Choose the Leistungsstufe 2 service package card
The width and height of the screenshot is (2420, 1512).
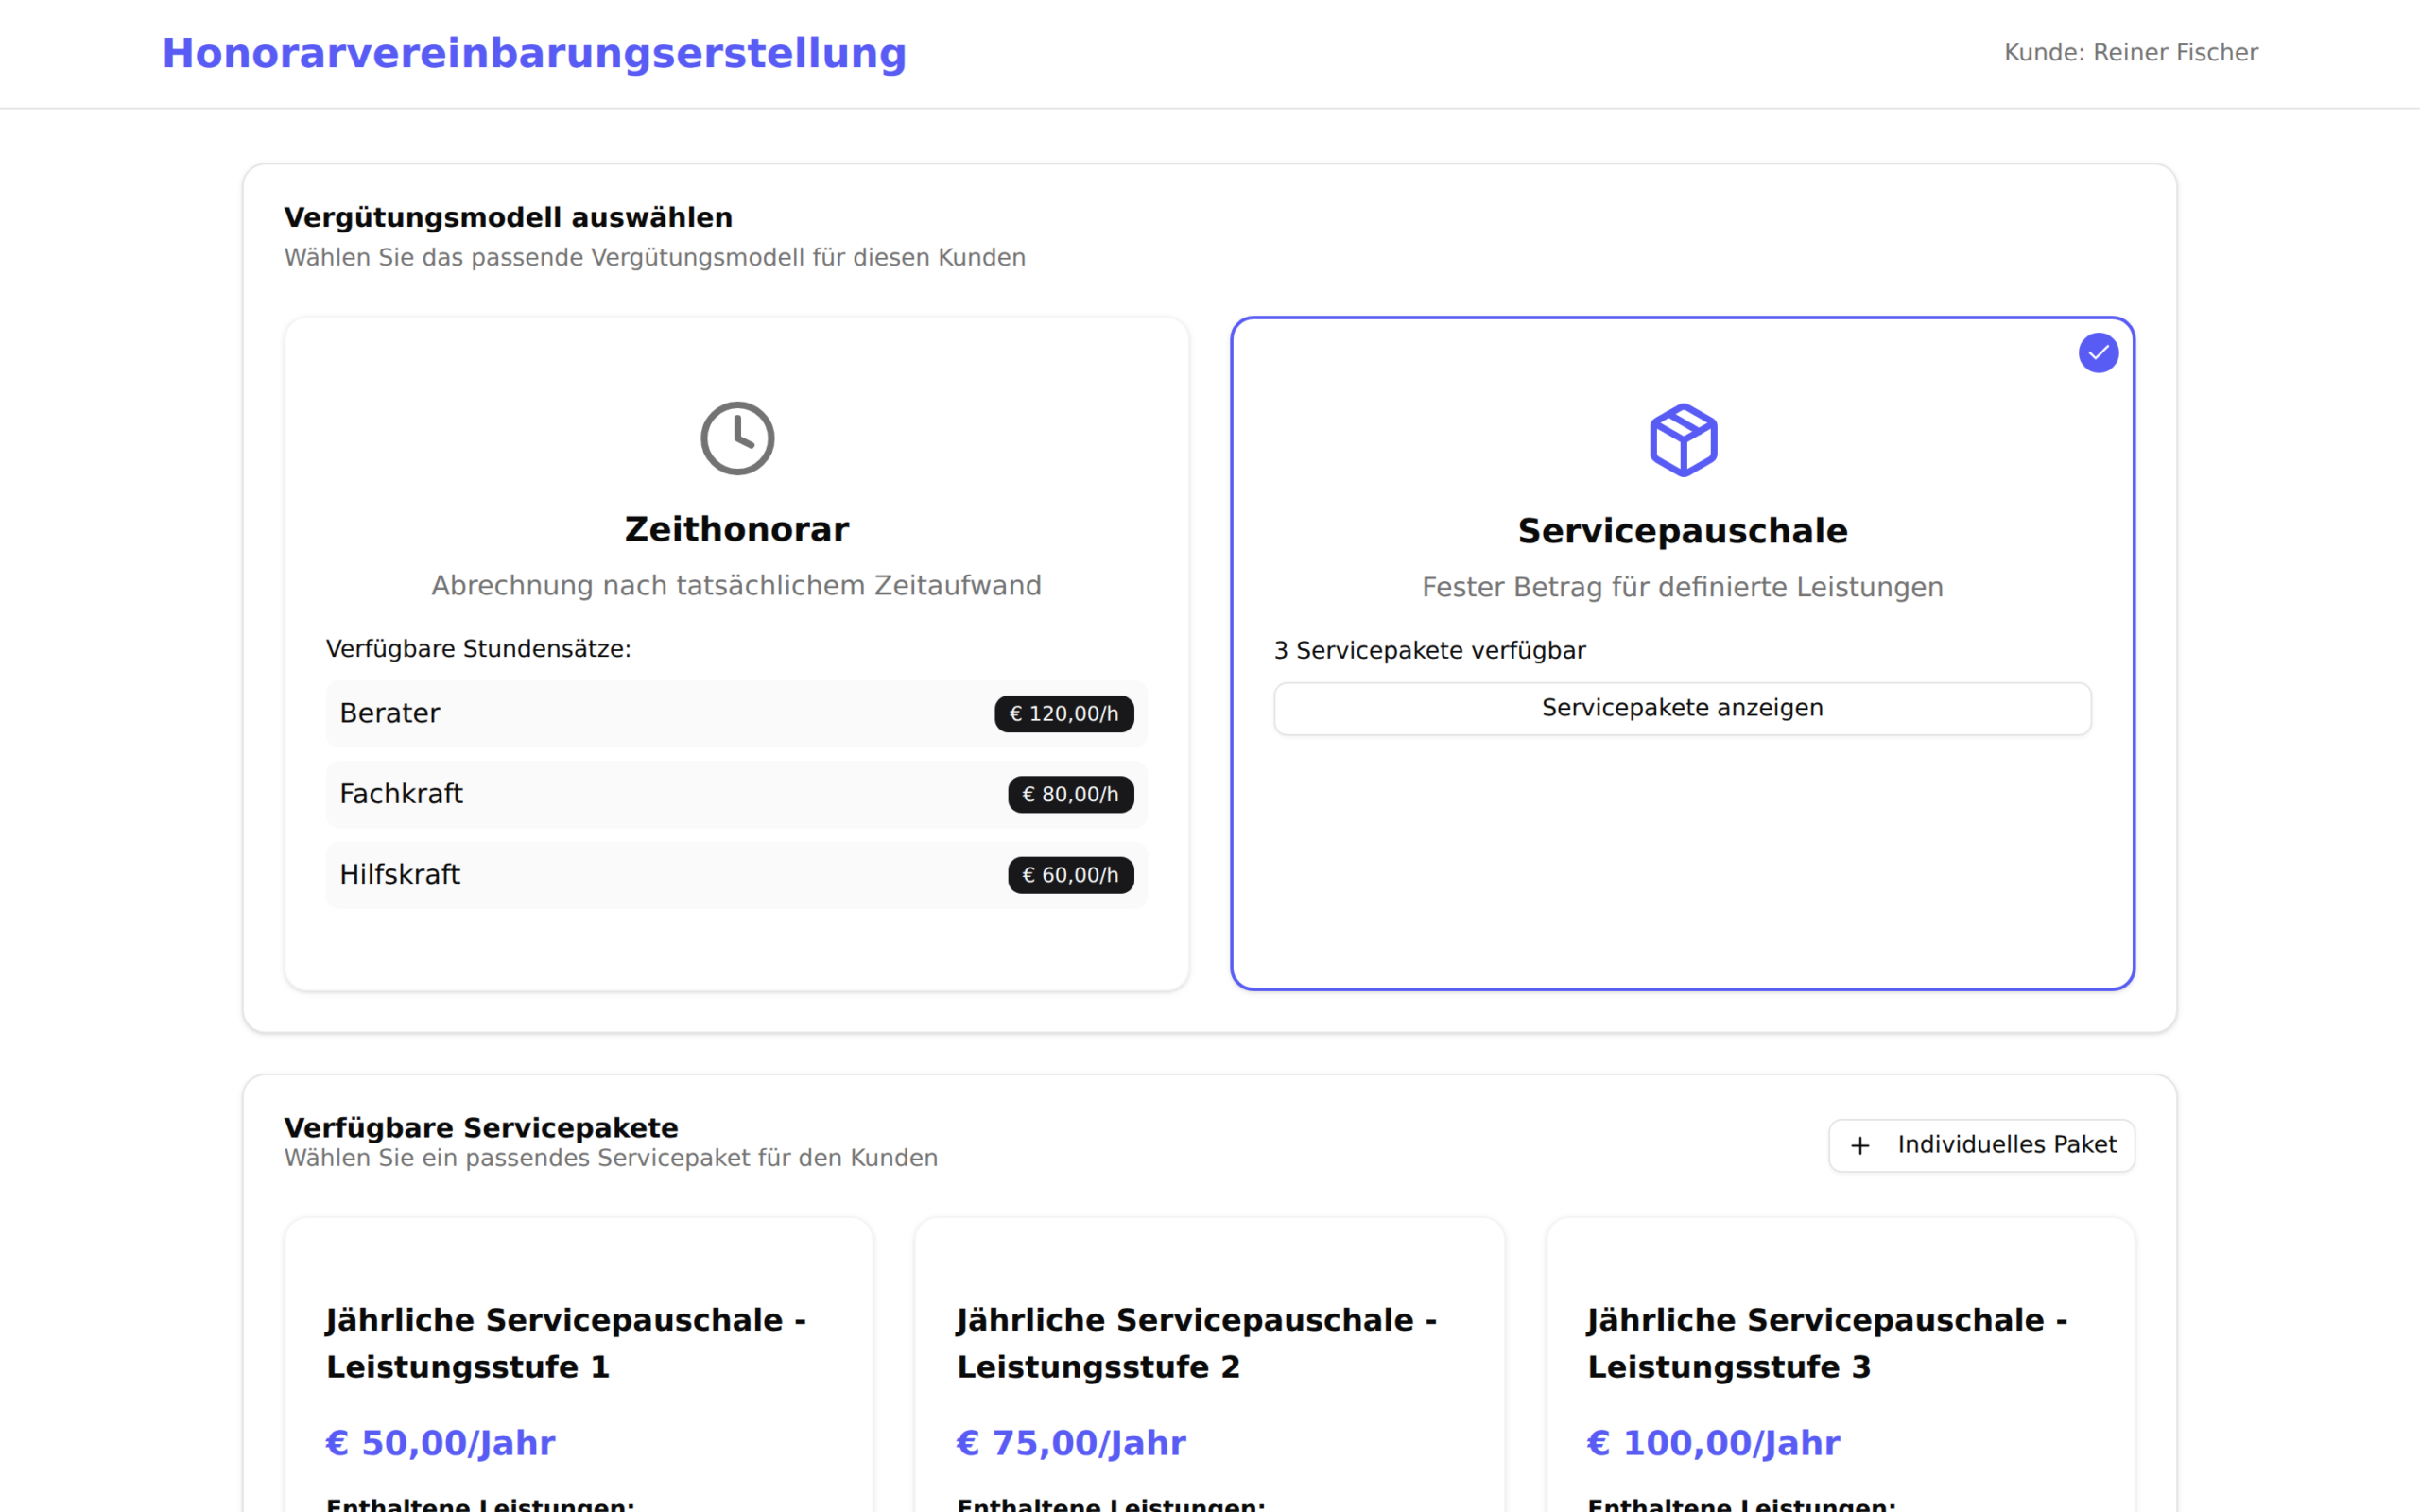(1209, 1365)
